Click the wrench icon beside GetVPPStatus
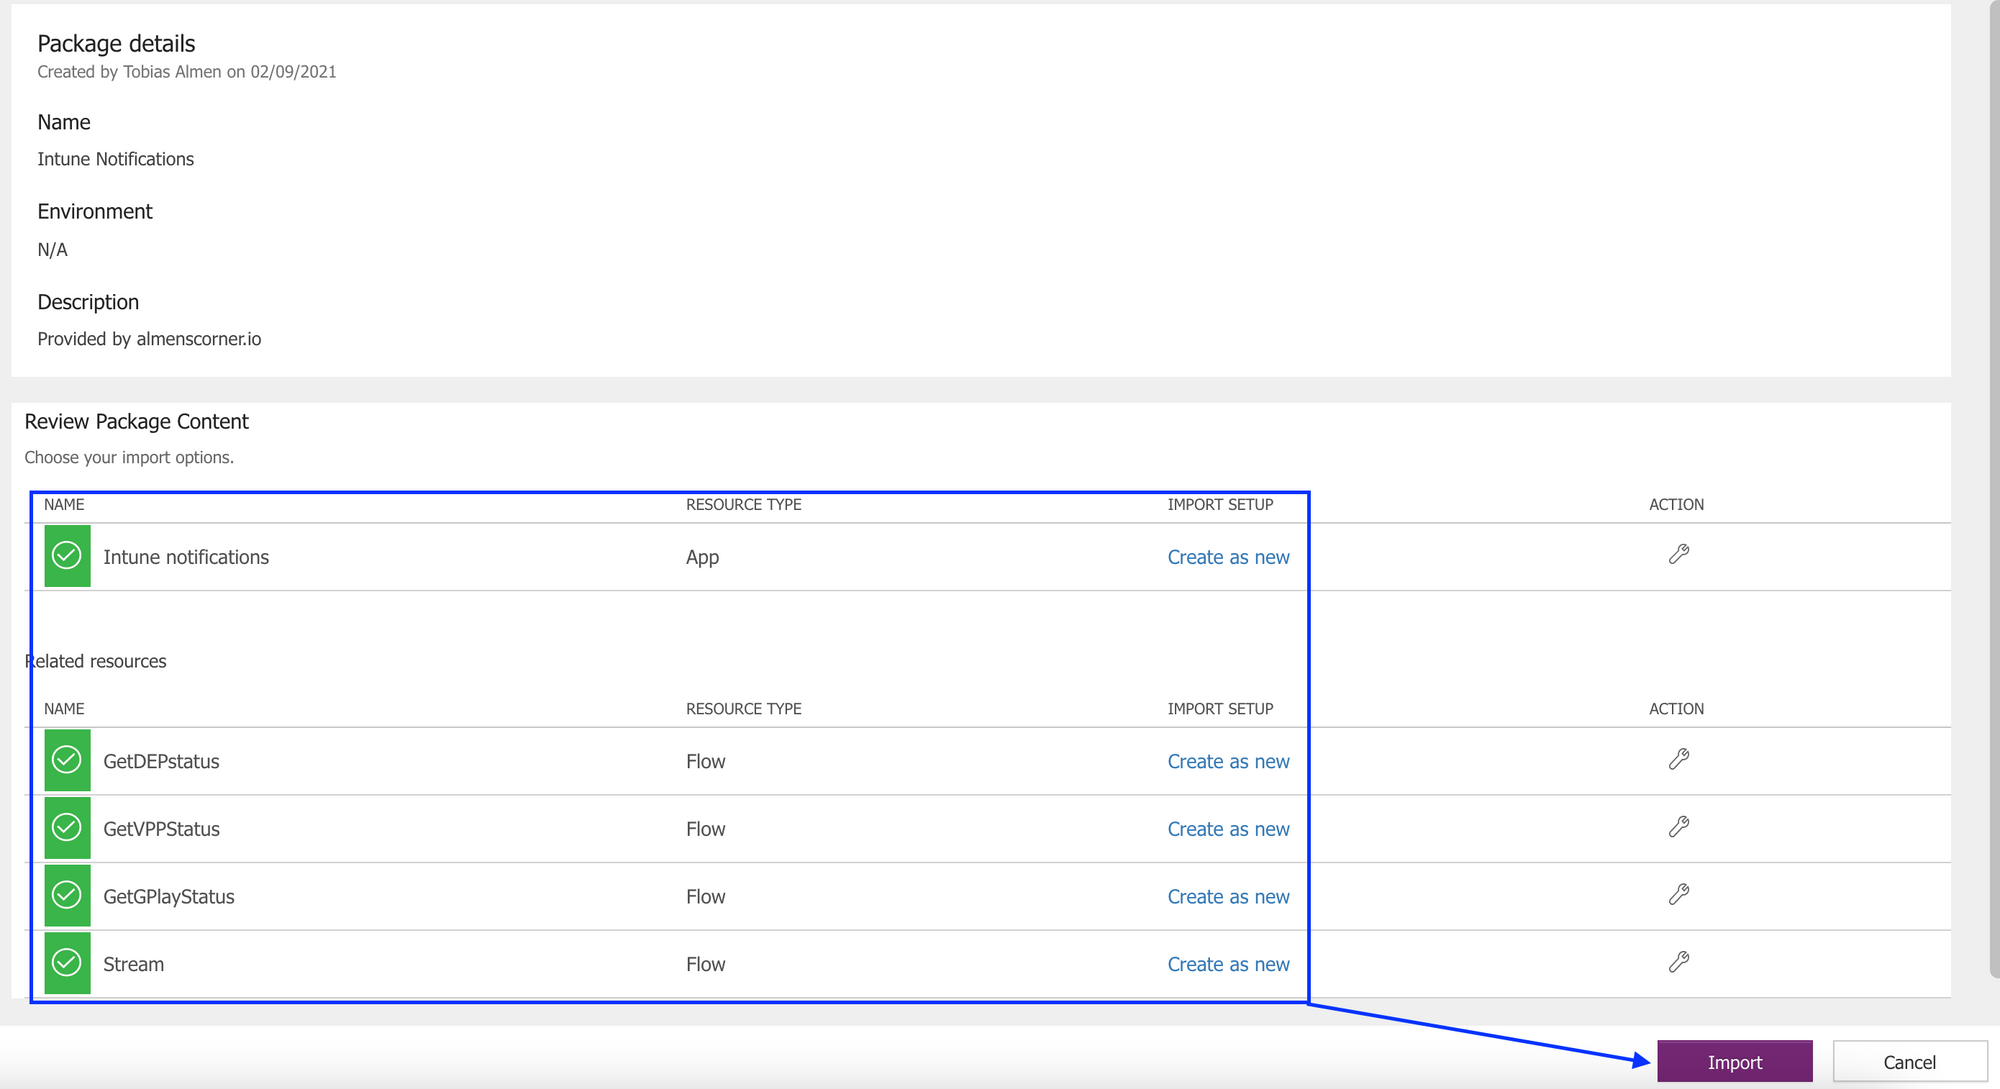This screenshot has width=2000, height=1089. coord(1681,826)
